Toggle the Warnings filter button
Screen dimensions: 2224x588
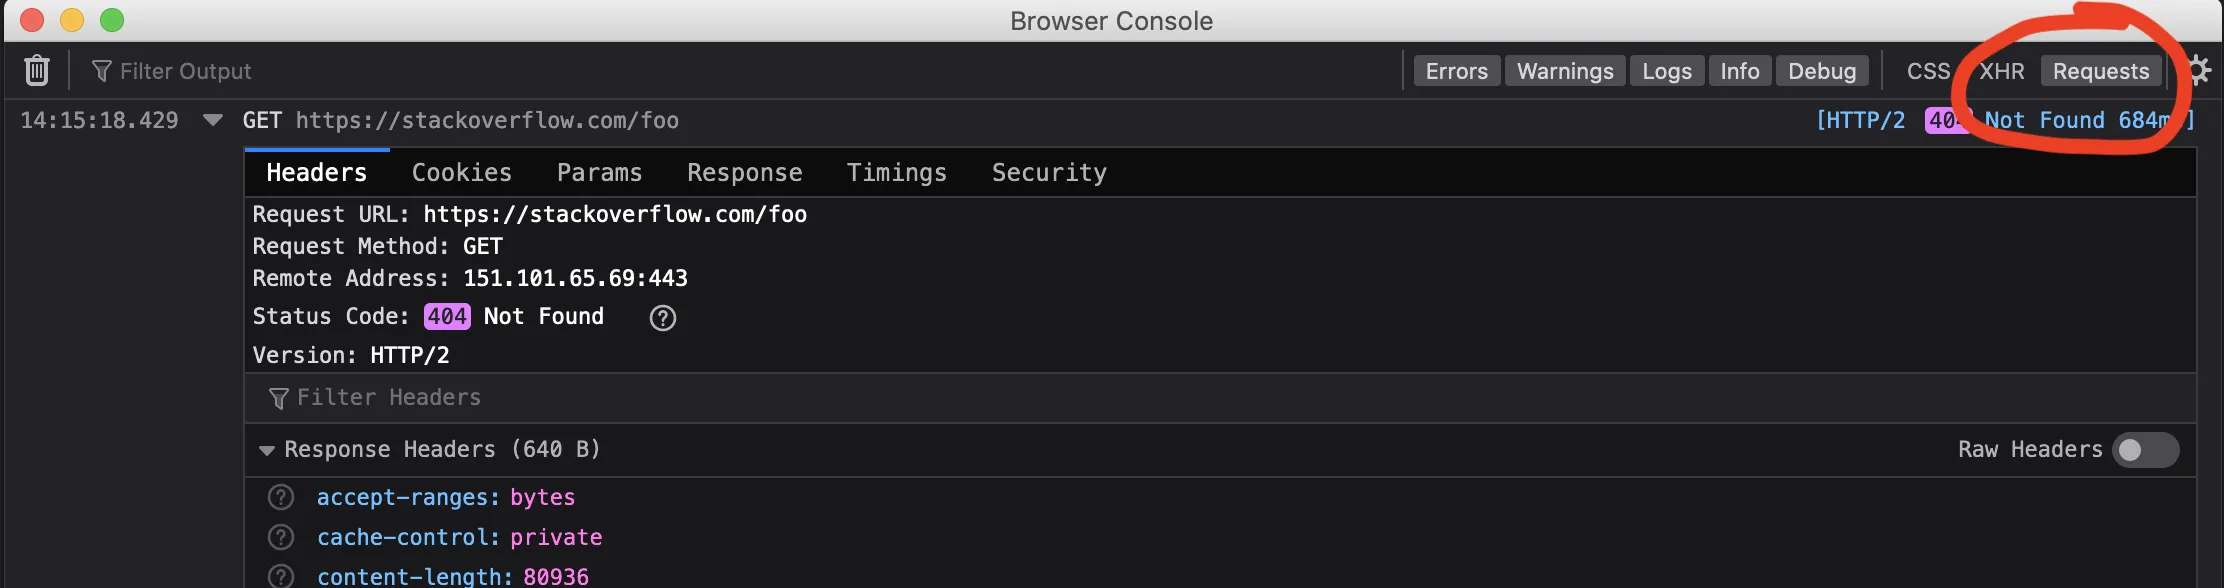tap(1565, 71)
